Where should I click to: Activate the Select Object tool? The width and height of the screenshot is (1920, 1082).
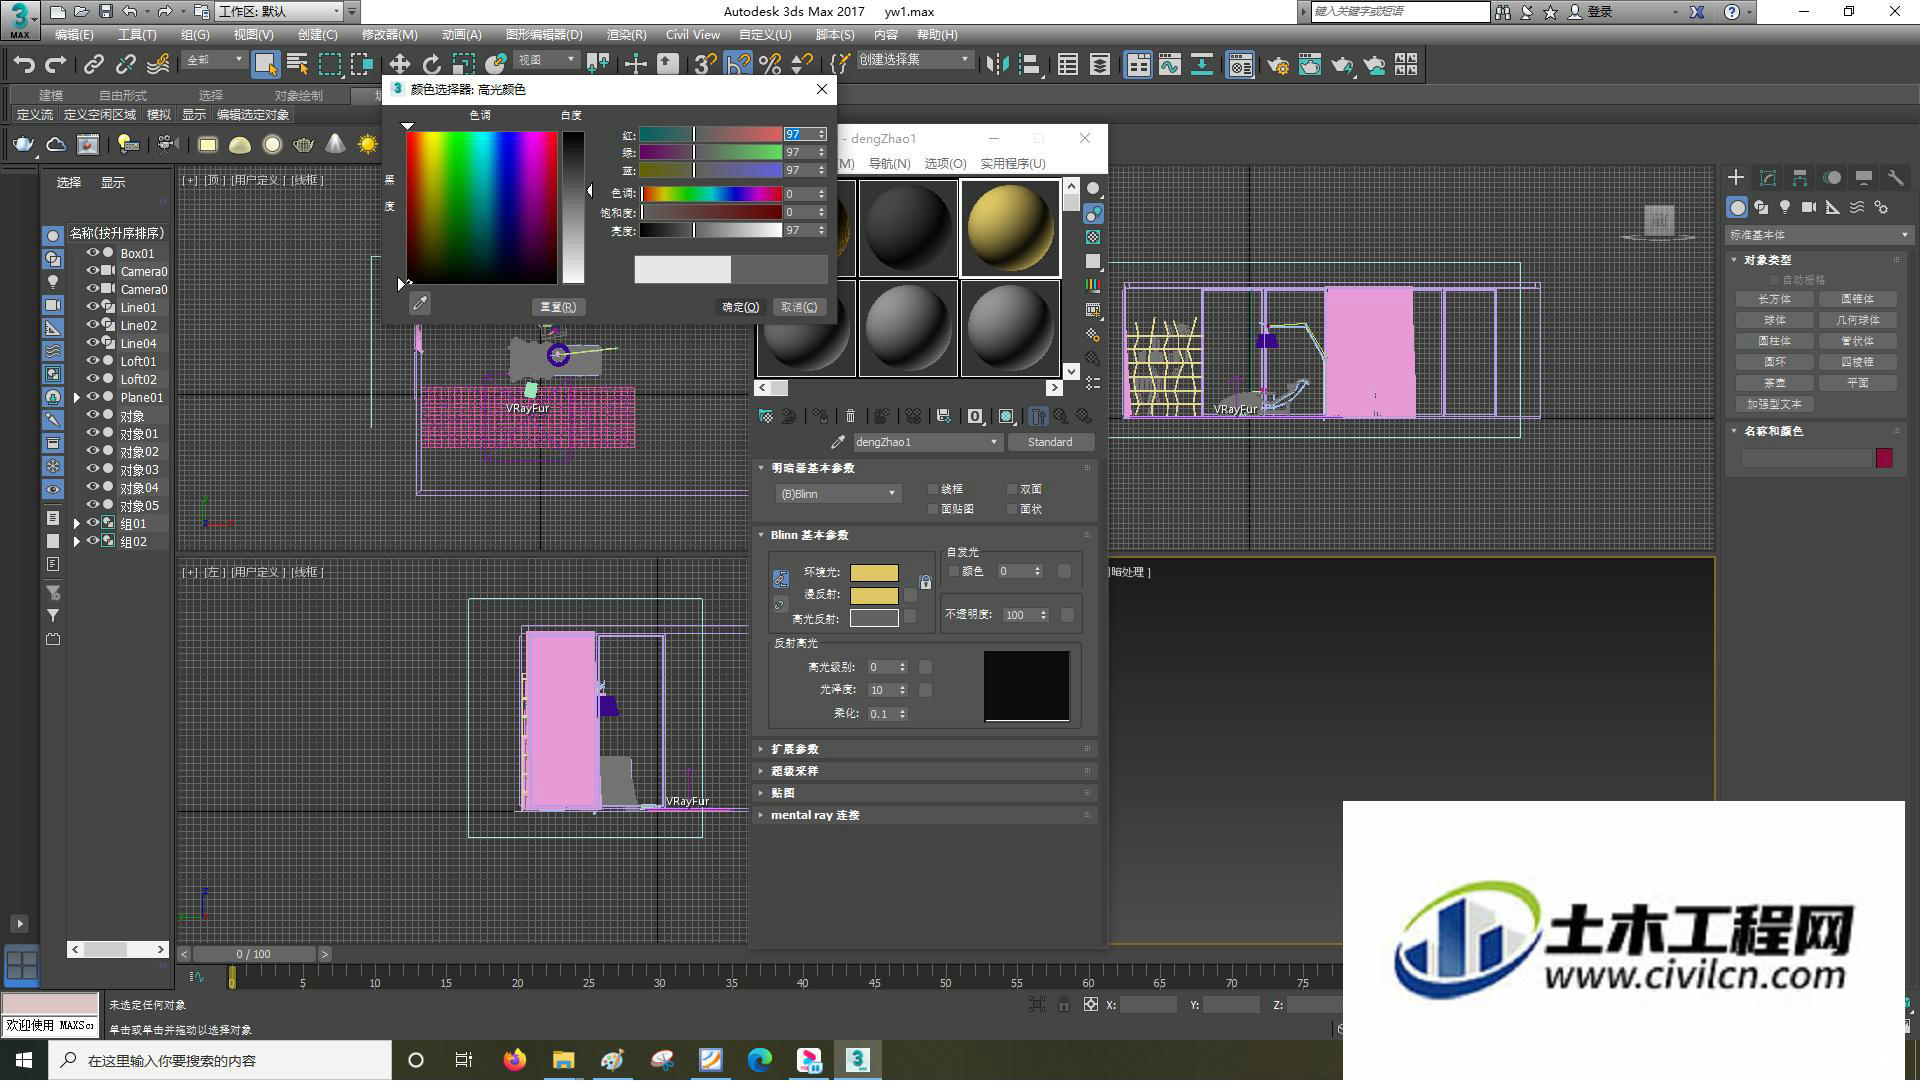click(x=265, y=64)
